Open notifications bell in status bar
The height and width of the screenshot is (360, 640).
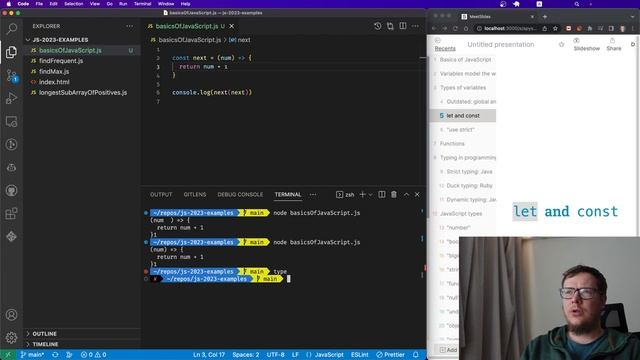pos(416,355)
